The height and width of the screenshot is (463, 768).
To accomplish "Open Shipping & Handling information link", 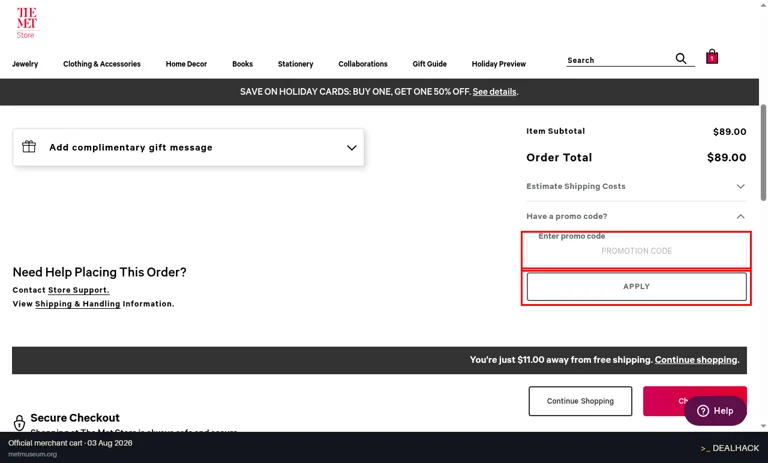I will pyautogui.click(x=77, y=304).
